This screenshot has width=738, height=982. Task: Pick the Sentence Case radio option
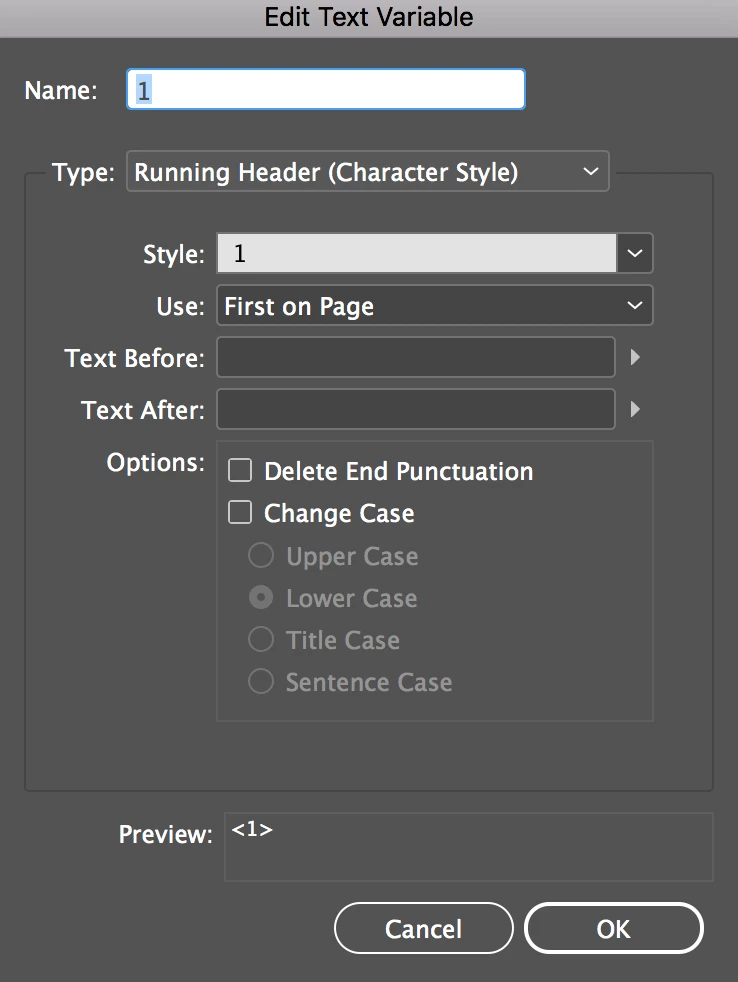[261, 682]
